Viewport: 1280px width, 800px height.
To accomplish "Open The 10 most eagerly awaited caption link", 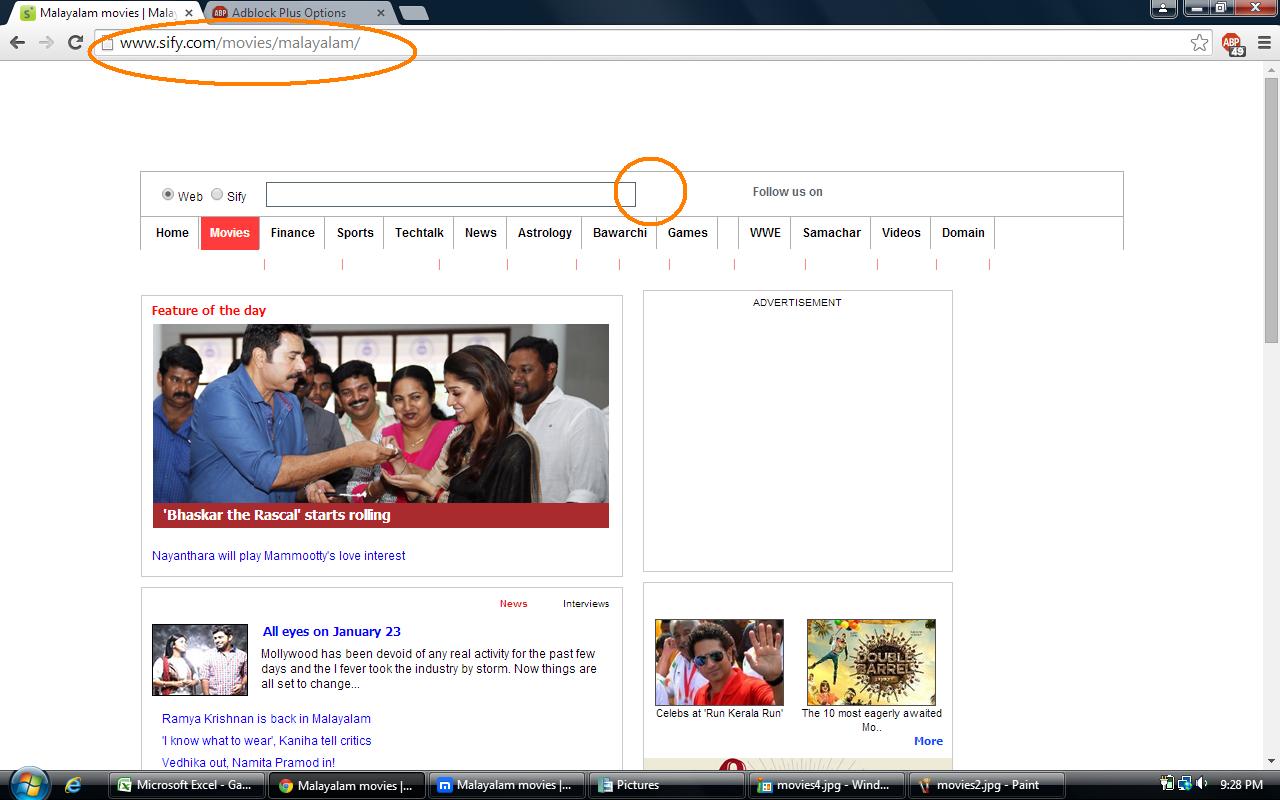I will [872, 720].
